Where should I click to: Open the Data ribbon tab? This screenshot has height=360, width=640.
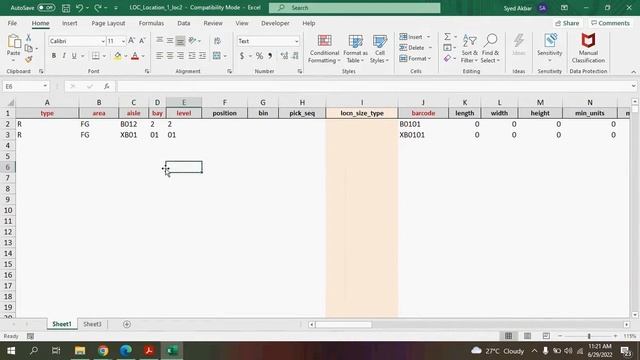tap(184, 23)
